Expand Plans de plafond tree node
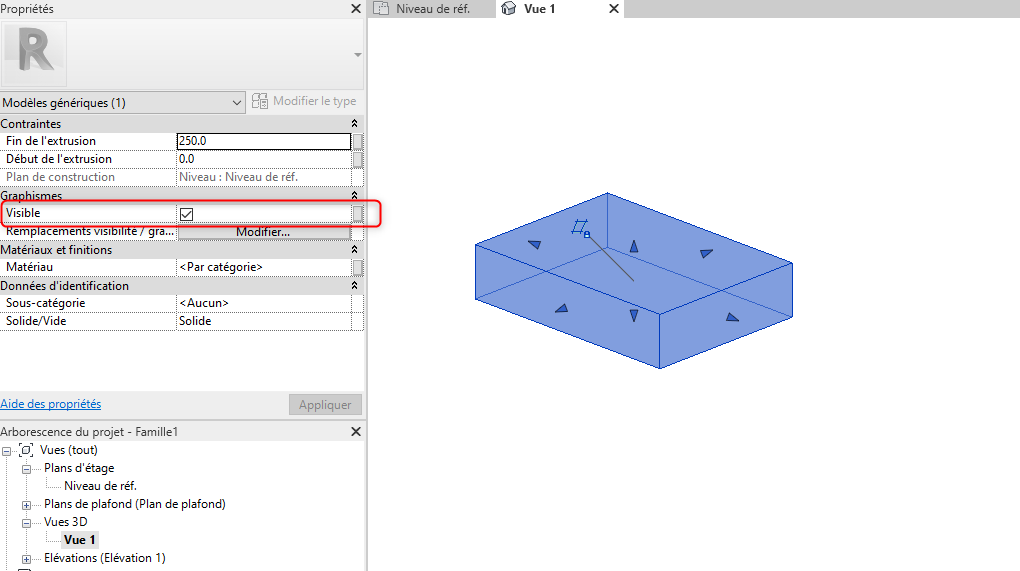 [27, 504]
